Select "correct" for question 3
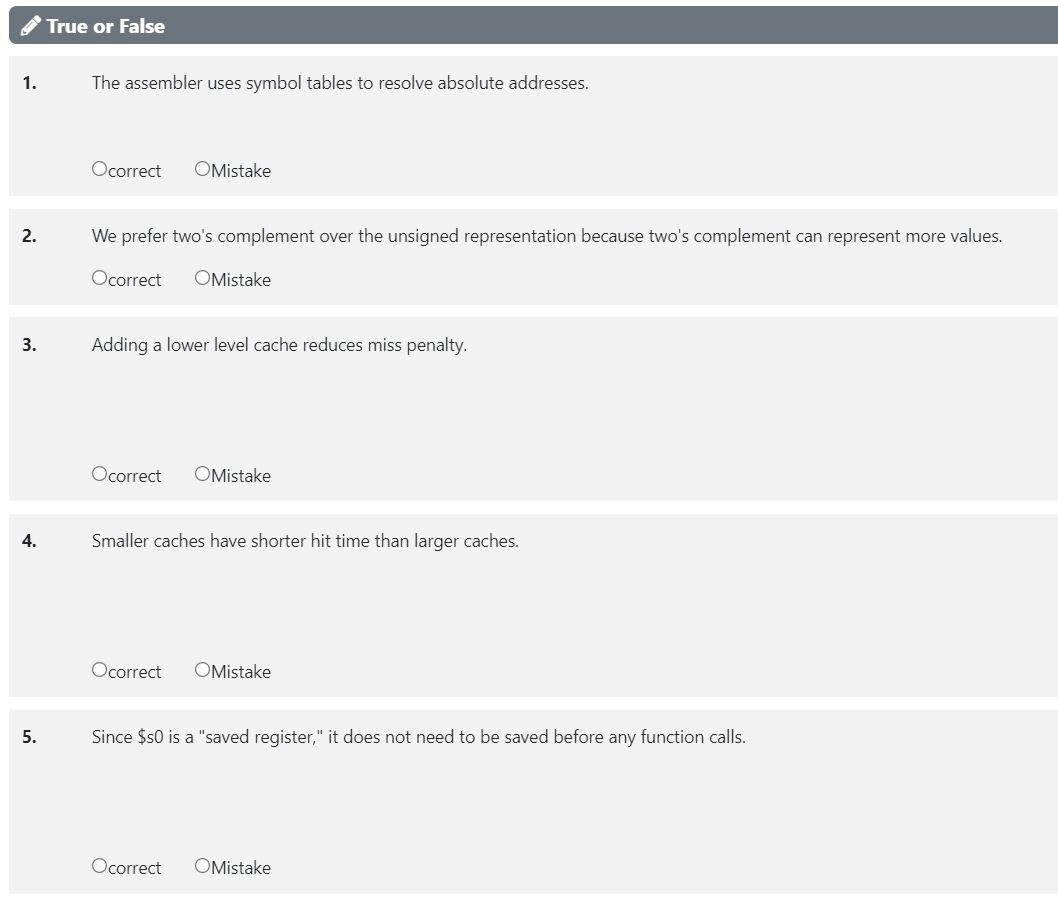The image size is (1058, 902). [98, 474]
